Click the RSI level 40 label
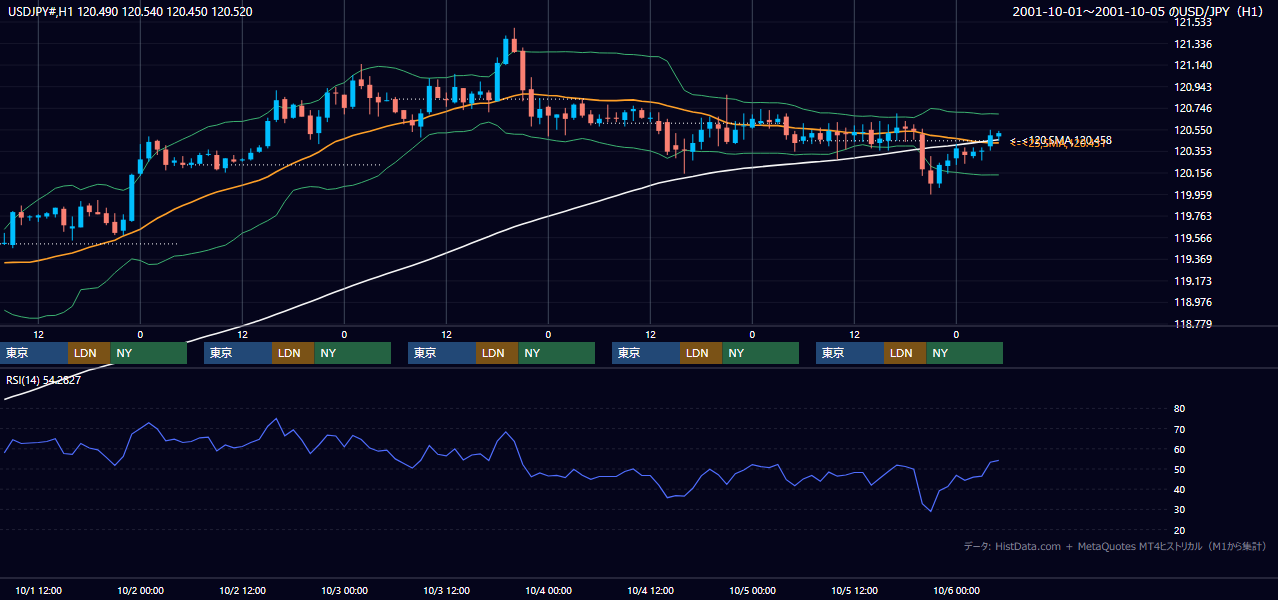The width and height of the screenshot is (1278, 600). pos(1179,489)
